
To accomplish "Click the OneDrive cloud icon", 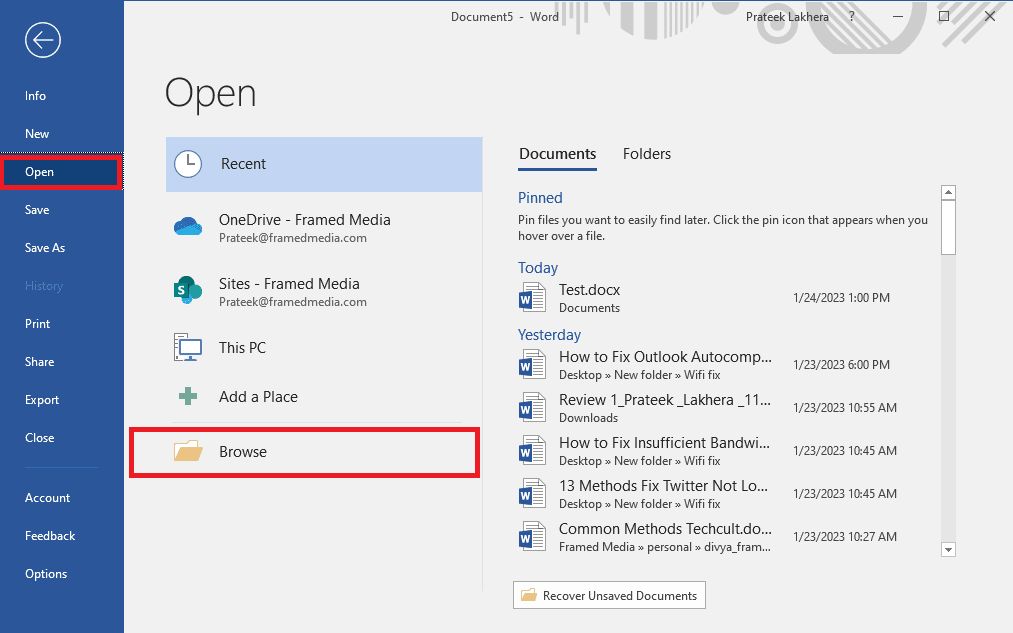I will (x=188, y=227).
